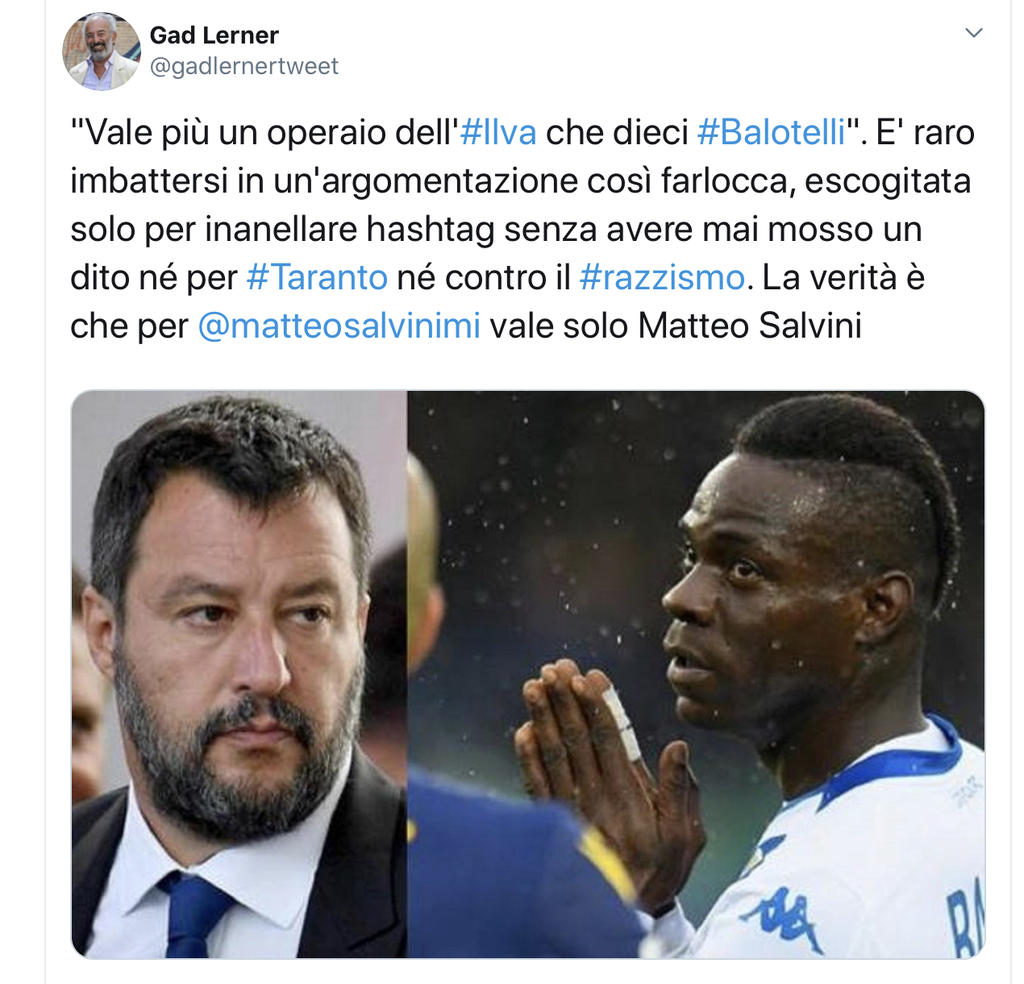Click the blue tie in the left photo
The height and width of the screenshot is (984, 1024).
pyautogui.click(x=193, y=913)
